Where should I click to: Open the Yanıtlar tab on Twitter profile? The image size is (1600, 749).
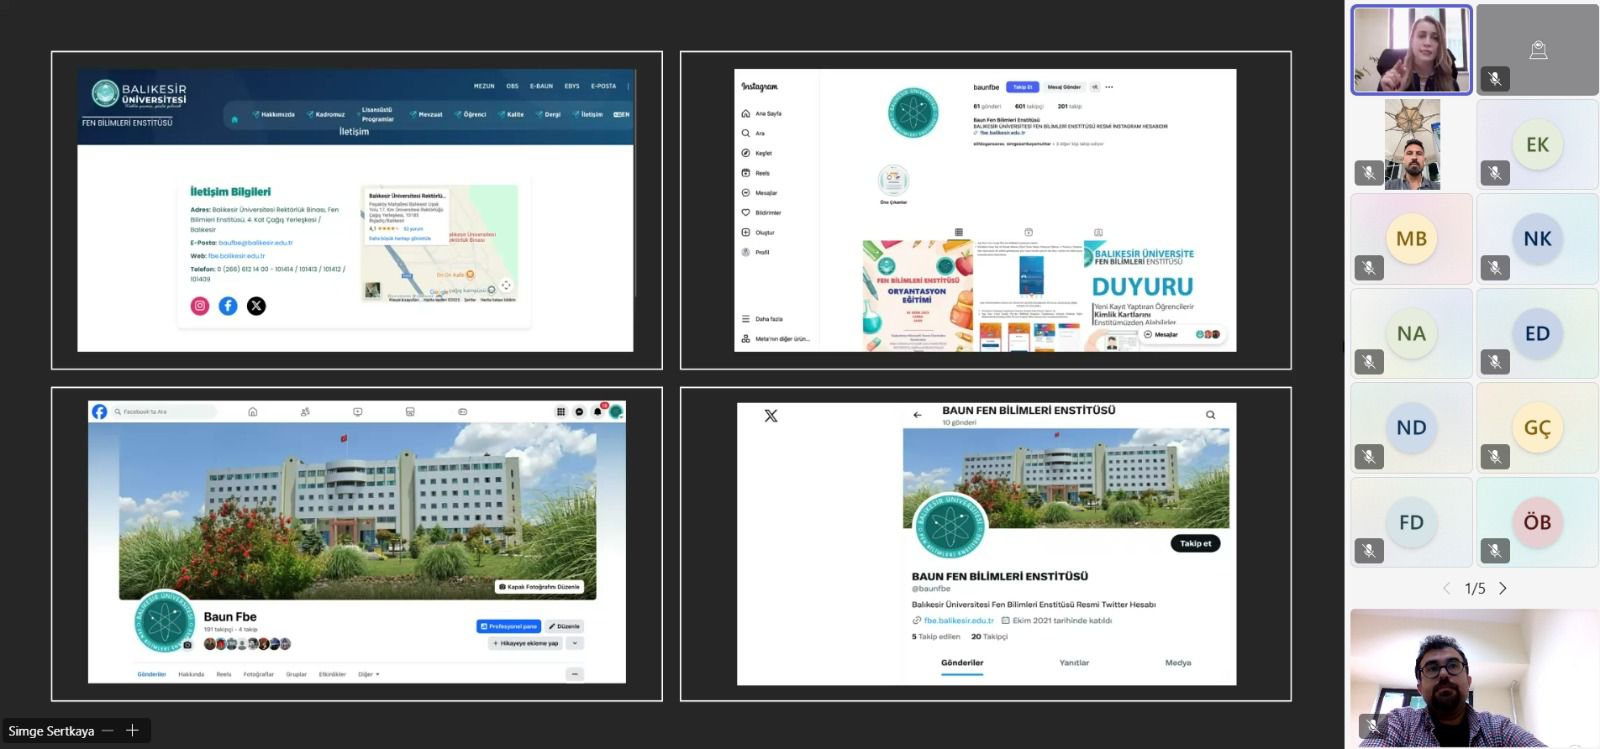(1074, 663)
